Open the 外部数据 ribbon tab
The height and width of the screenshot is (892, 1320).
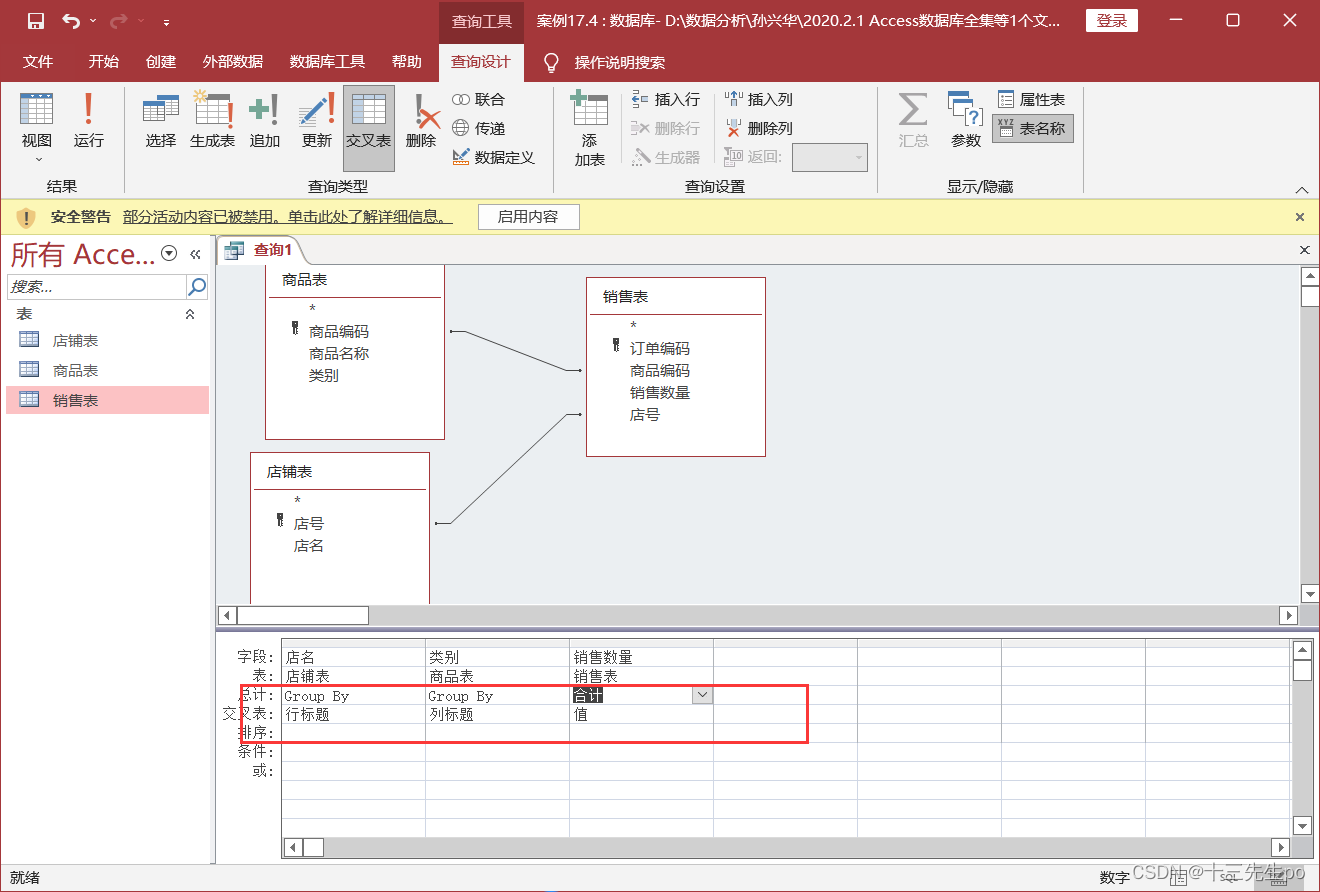coord(232,62)
